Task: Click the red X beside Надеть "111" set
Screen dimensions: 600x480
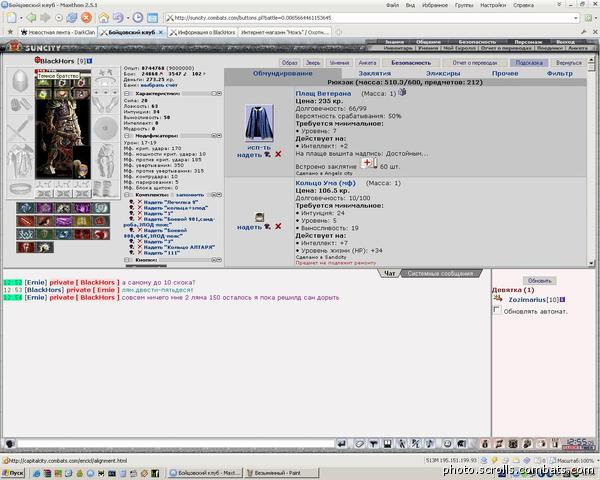Action: [140, 253]
